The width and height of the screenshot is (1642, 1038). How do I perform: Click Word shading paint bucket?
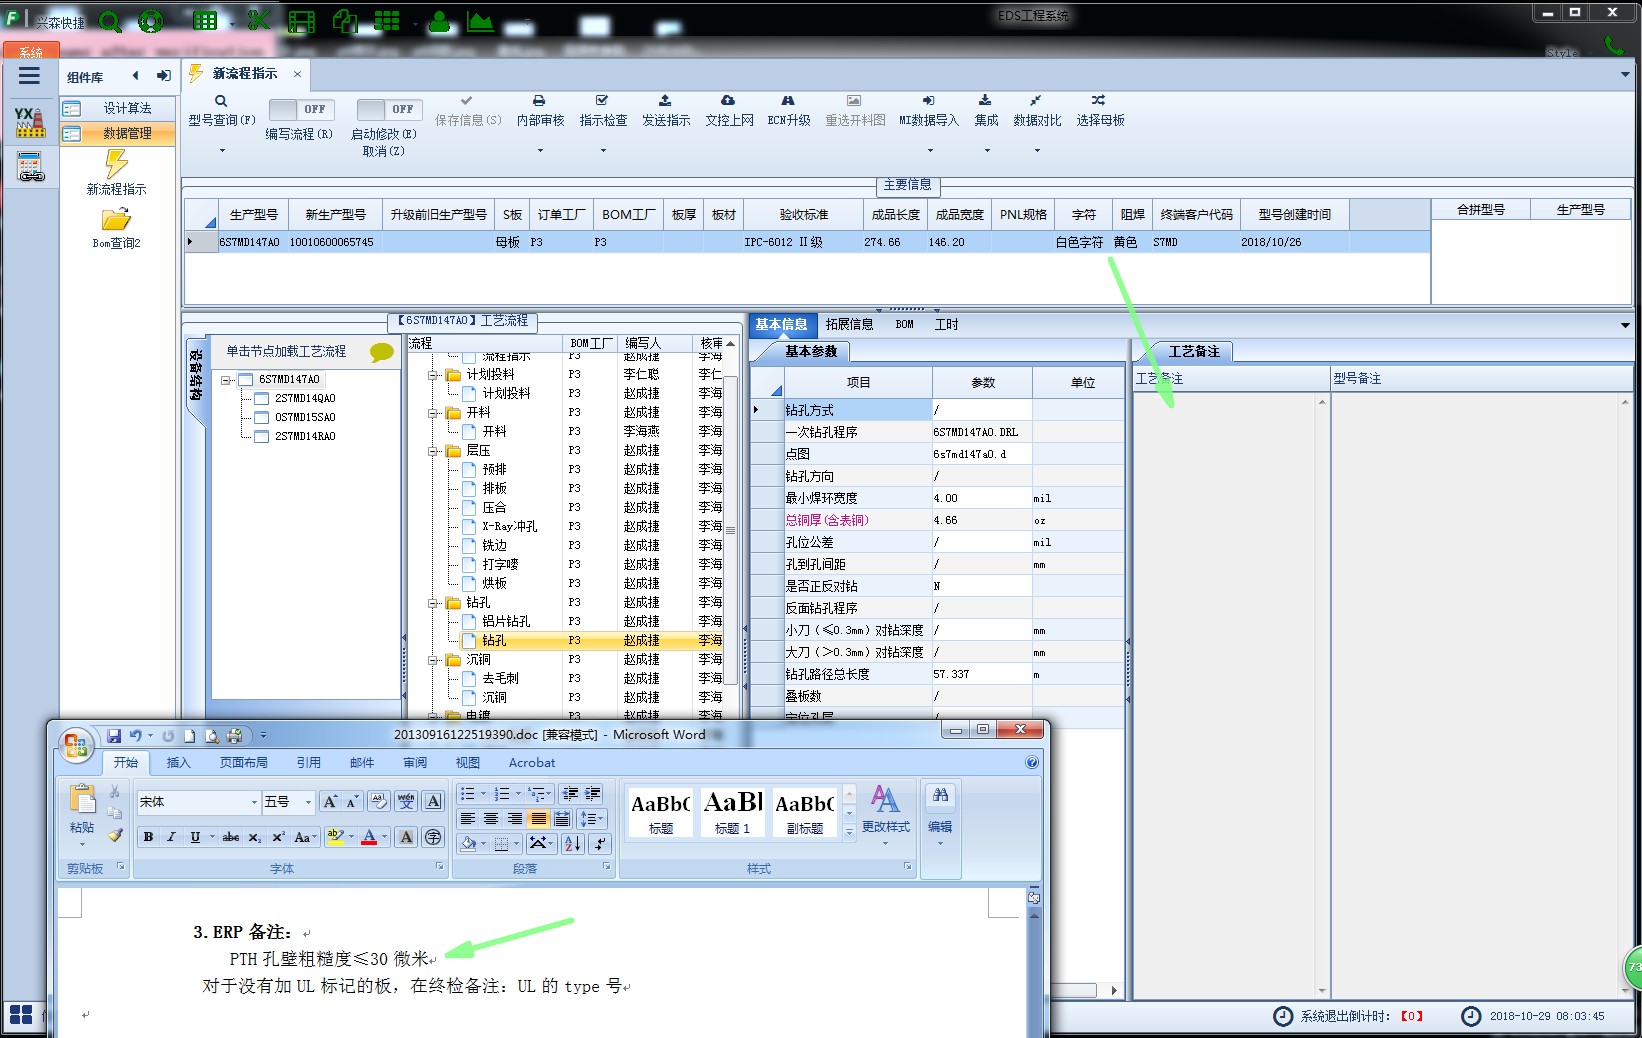pyautogui.click(x=468, y=843)
